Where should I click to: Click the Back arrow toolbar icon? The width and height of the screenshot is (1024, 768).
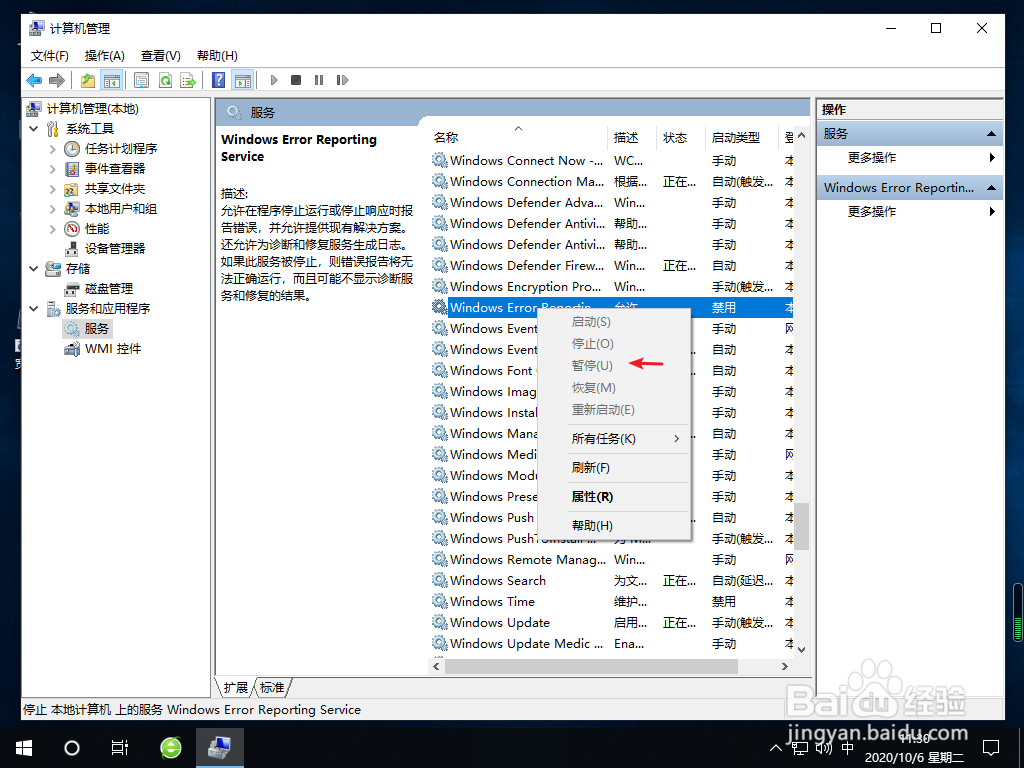tap(34, 80)
